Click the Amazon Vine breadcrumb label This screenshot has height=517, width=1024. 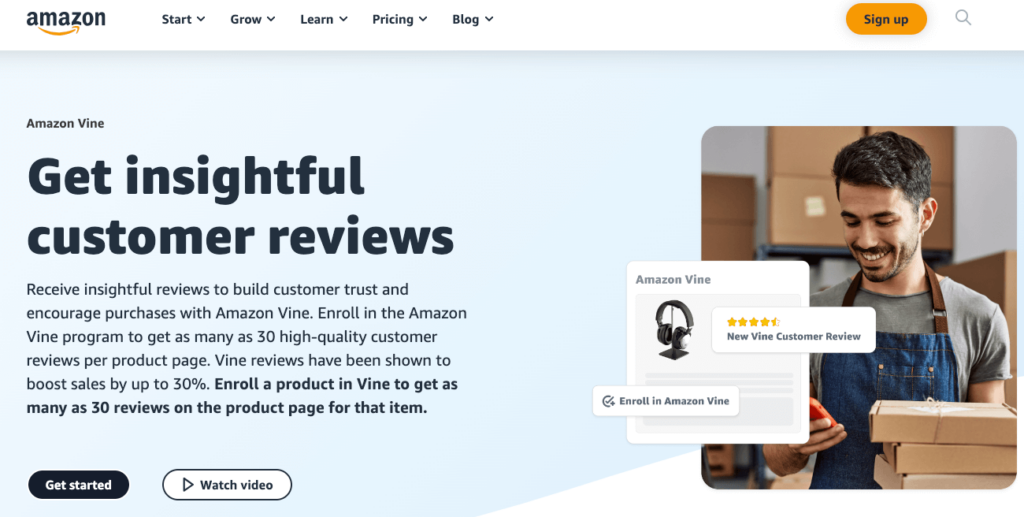[x=65, y=123]
